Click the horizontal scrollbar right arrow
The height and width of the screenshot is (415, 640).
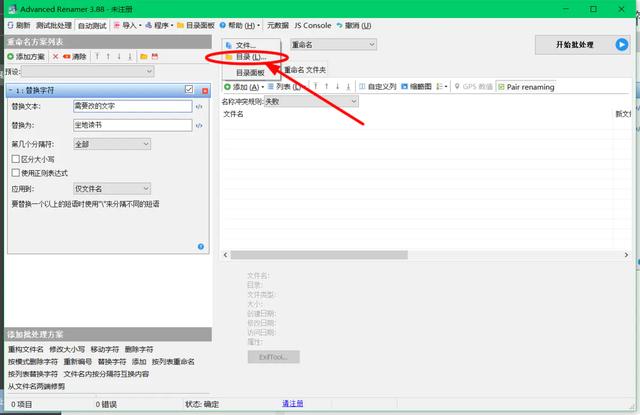tap(626, 255)
